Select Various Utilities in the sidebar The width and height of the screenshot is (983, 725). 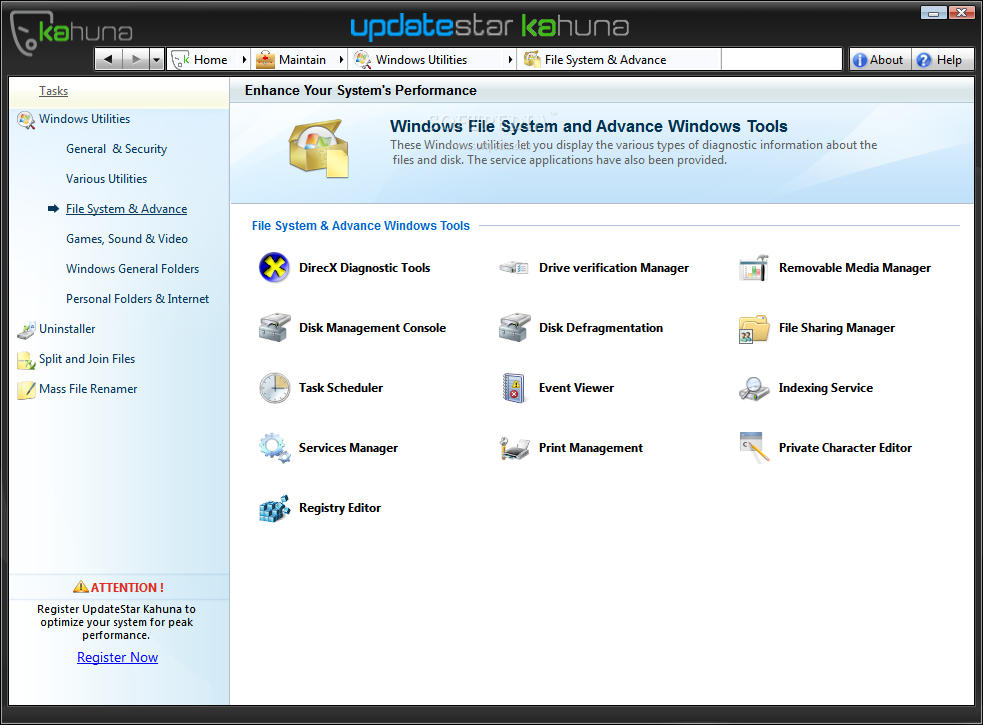tap(107, 179)
